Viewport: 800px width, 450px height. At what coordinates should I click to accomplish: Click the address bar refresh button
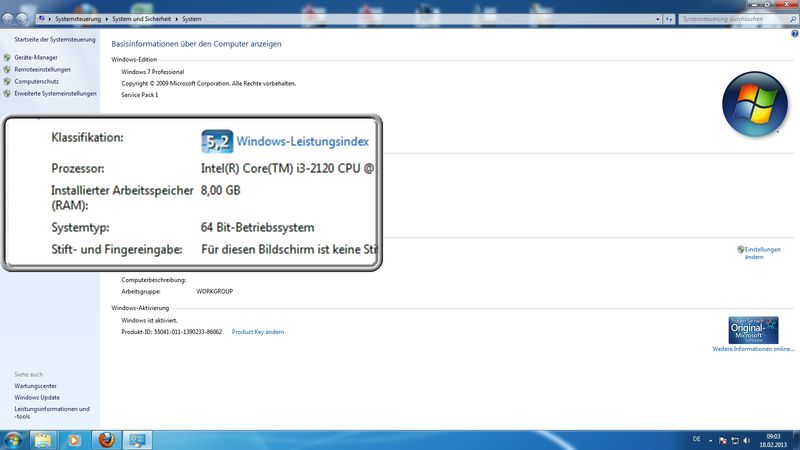pos(668,19)
